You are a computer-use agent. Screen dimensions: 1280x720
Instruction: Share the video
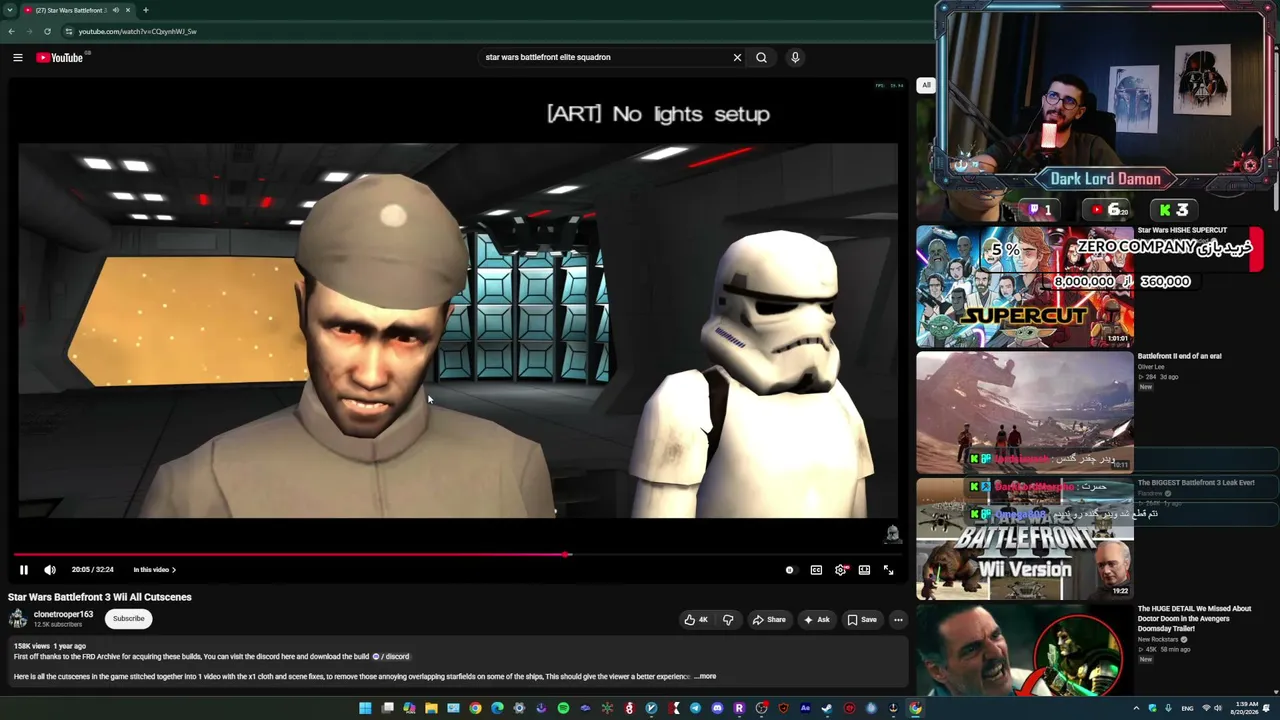[x=769, y=620]
